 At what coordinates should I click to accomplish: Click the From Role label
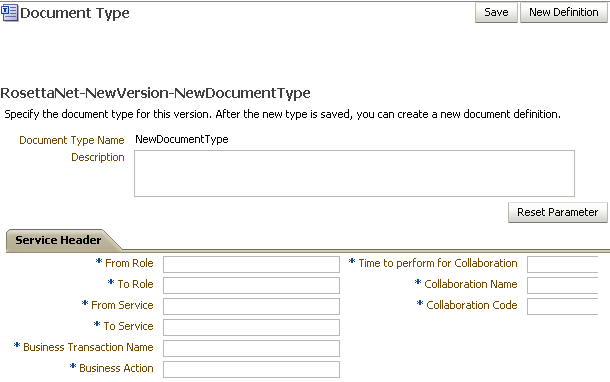click(129, 263)
